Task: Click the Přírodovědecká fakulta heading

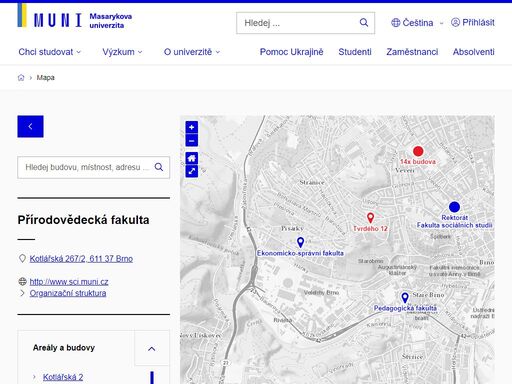Action: [83, 220]
